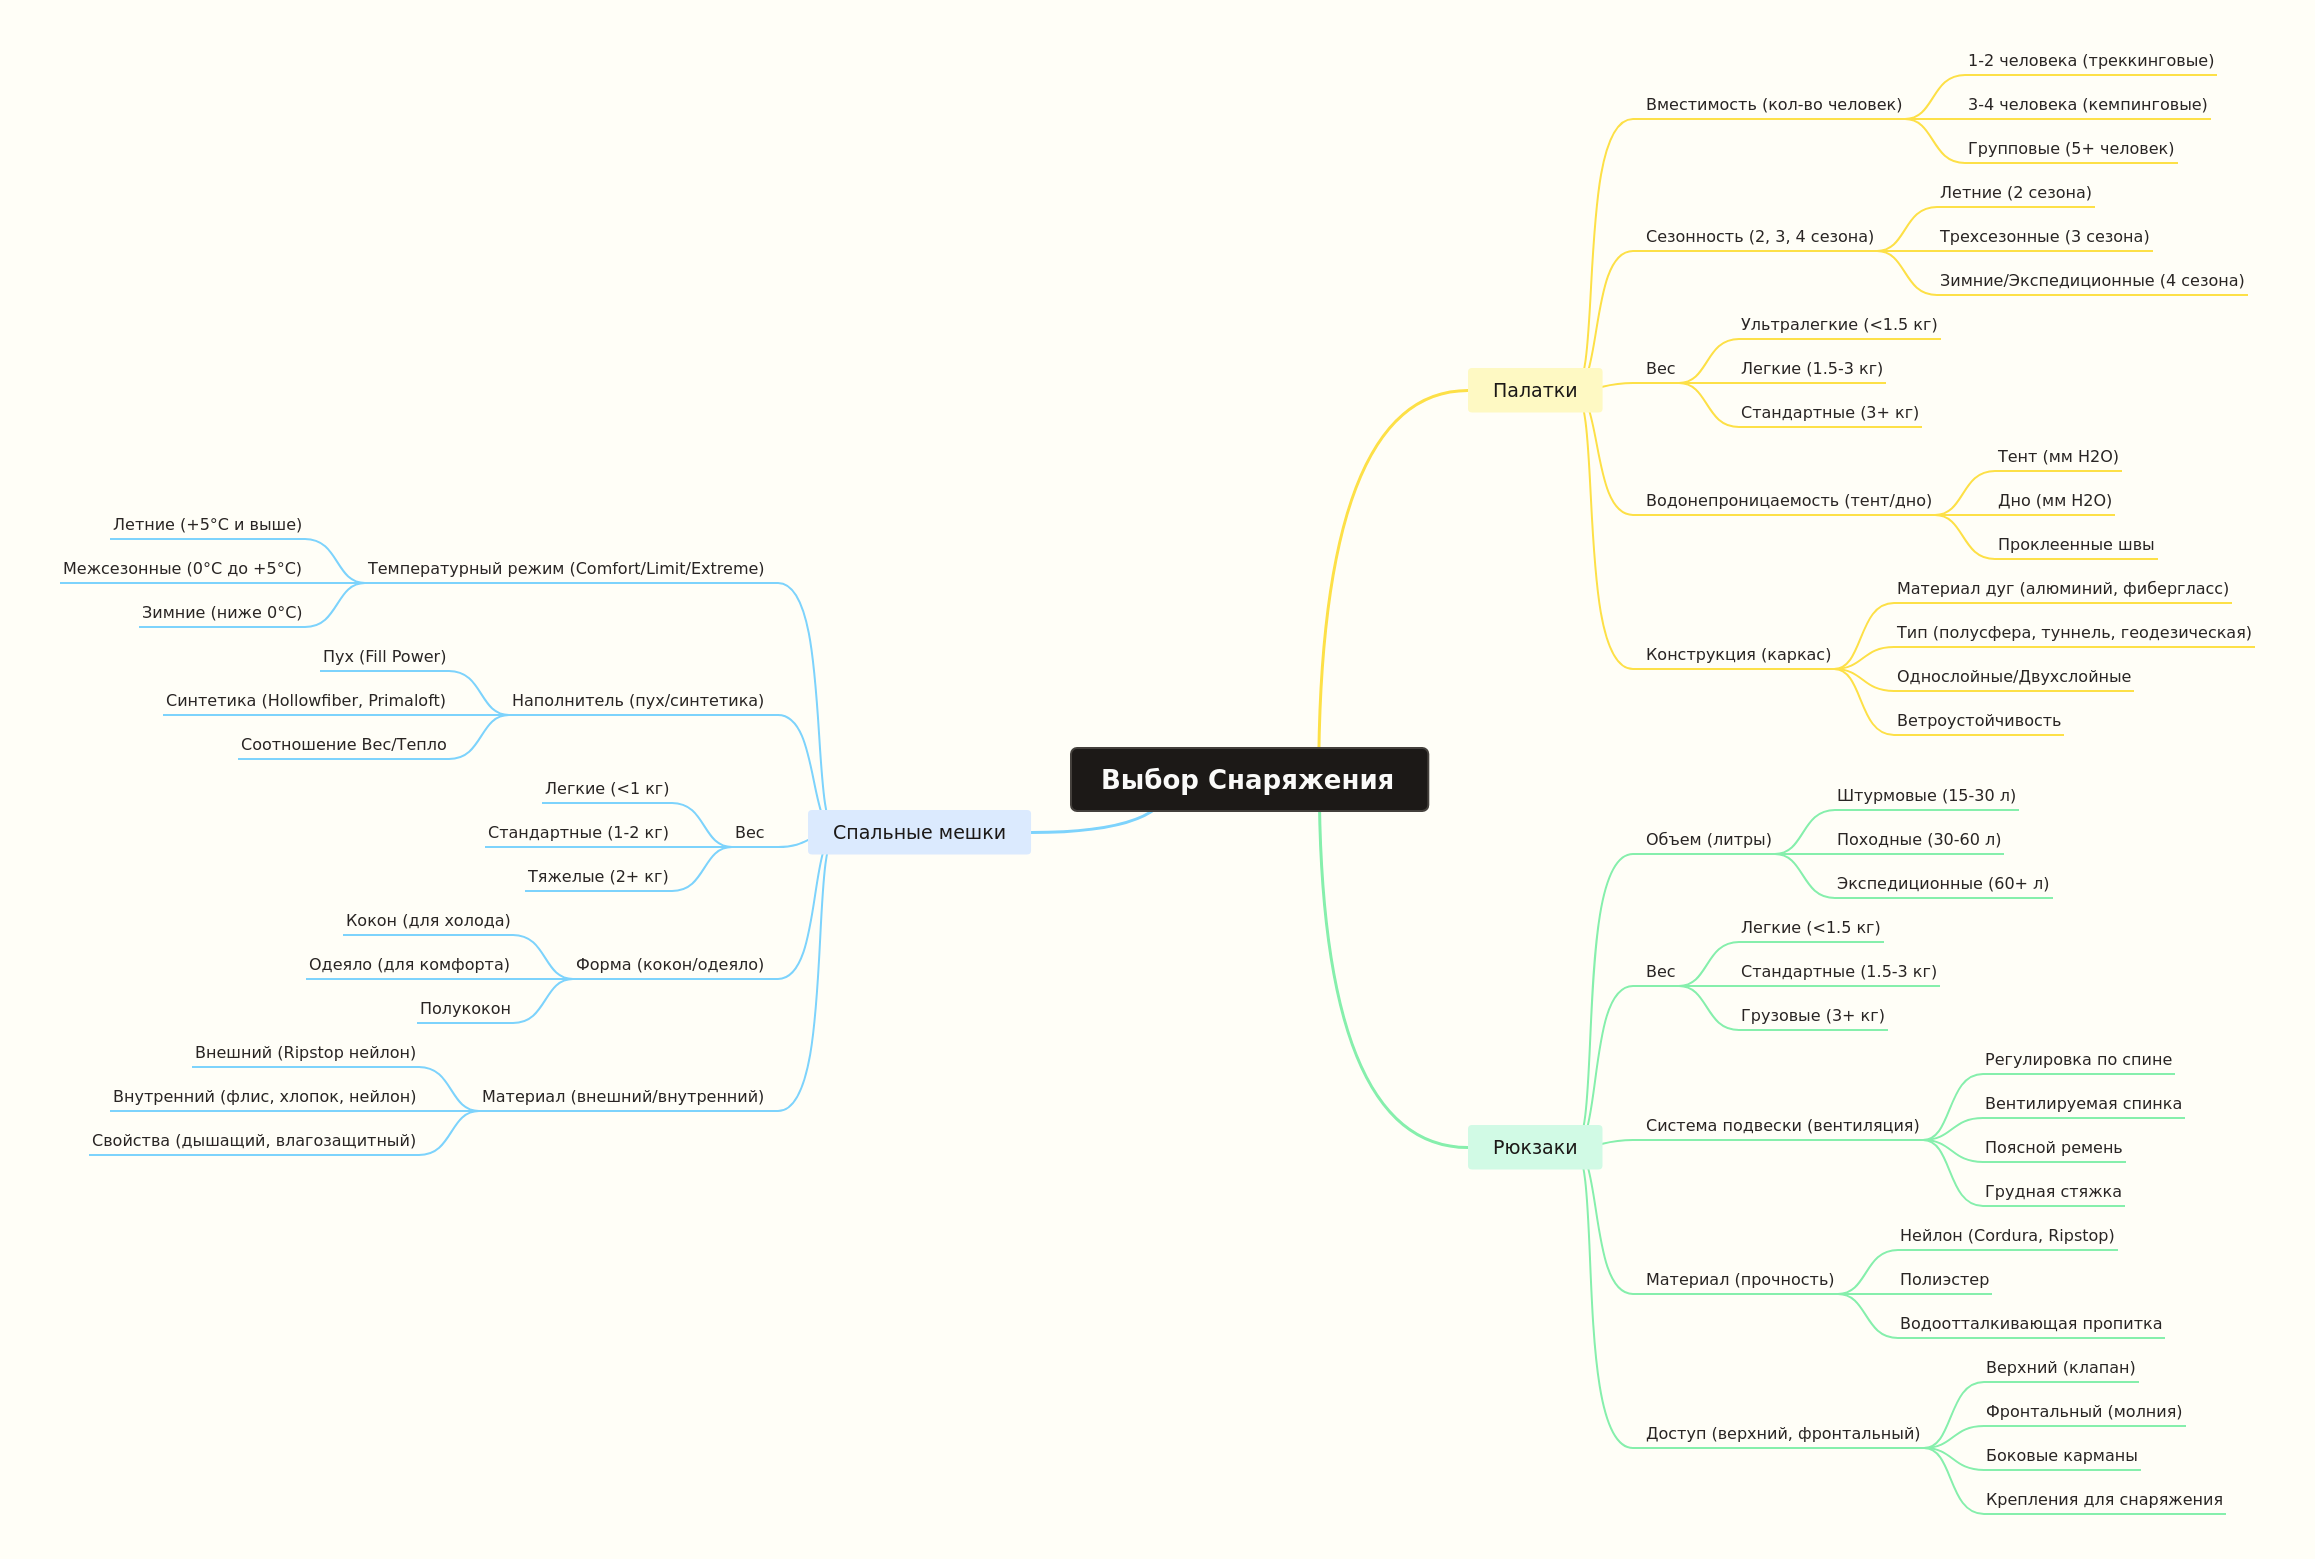
Task: Click Пух (Fill Power) leaf
Action: click(x=384, y=657)
